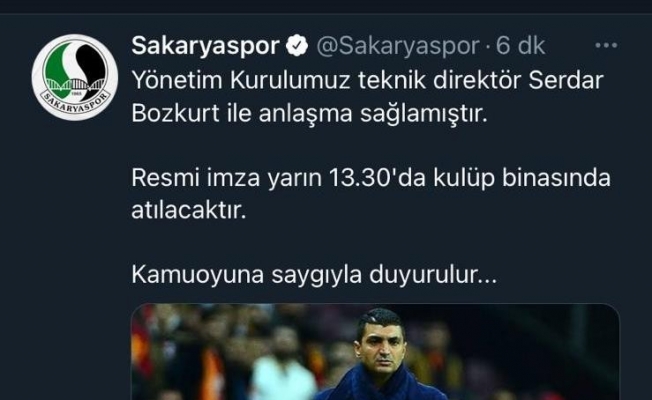The width and height of the screenshot is (652, 400).
Task: Click the green half of Sakaryaspor crest
Action: [x=58, y=67]
